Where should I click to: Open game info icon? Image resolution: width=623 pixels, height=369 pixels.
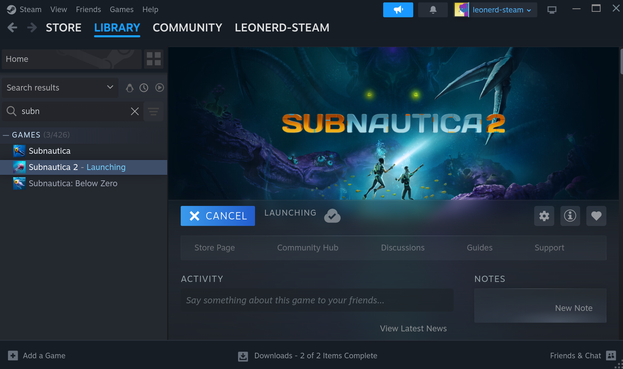click(x=570, y=216)
